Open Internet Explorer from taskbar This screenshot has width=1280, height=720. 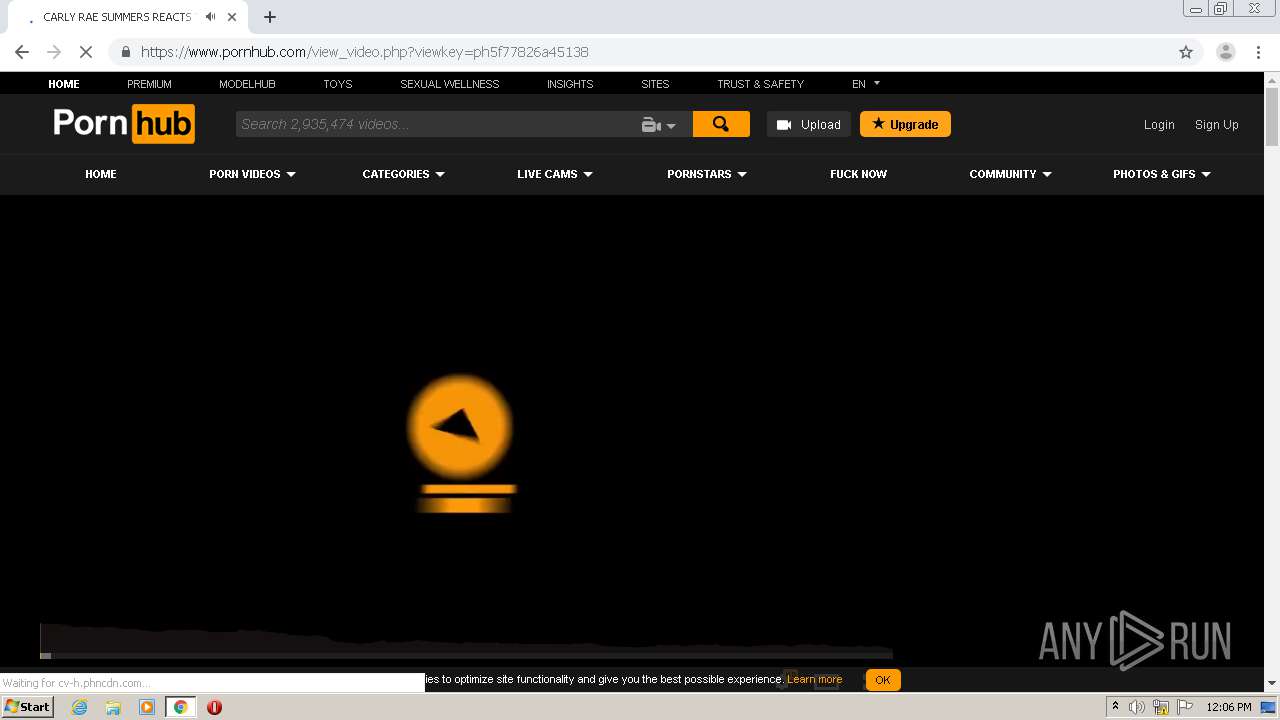tap(79, 707)
